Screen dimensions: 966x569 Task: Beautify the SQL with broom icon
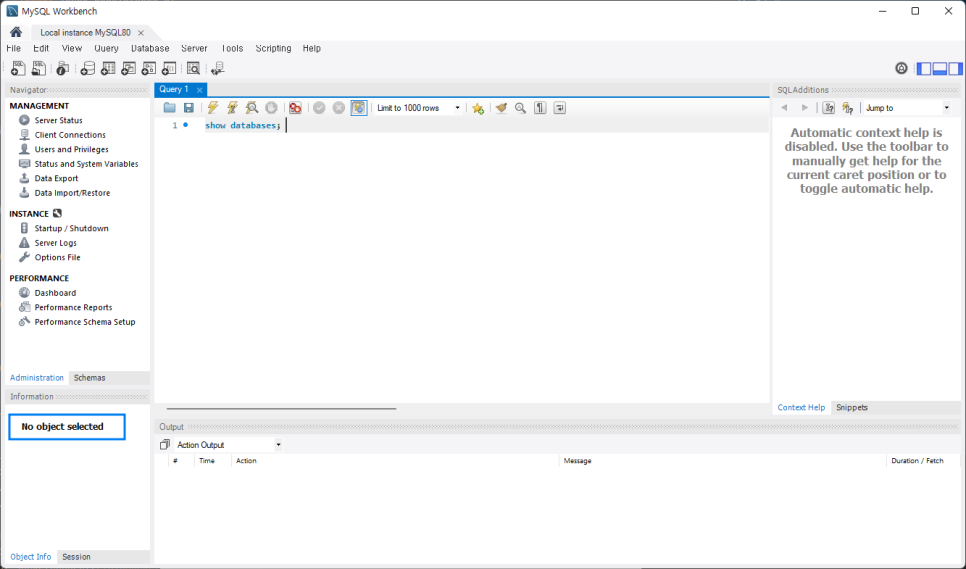tap(501, 108)
